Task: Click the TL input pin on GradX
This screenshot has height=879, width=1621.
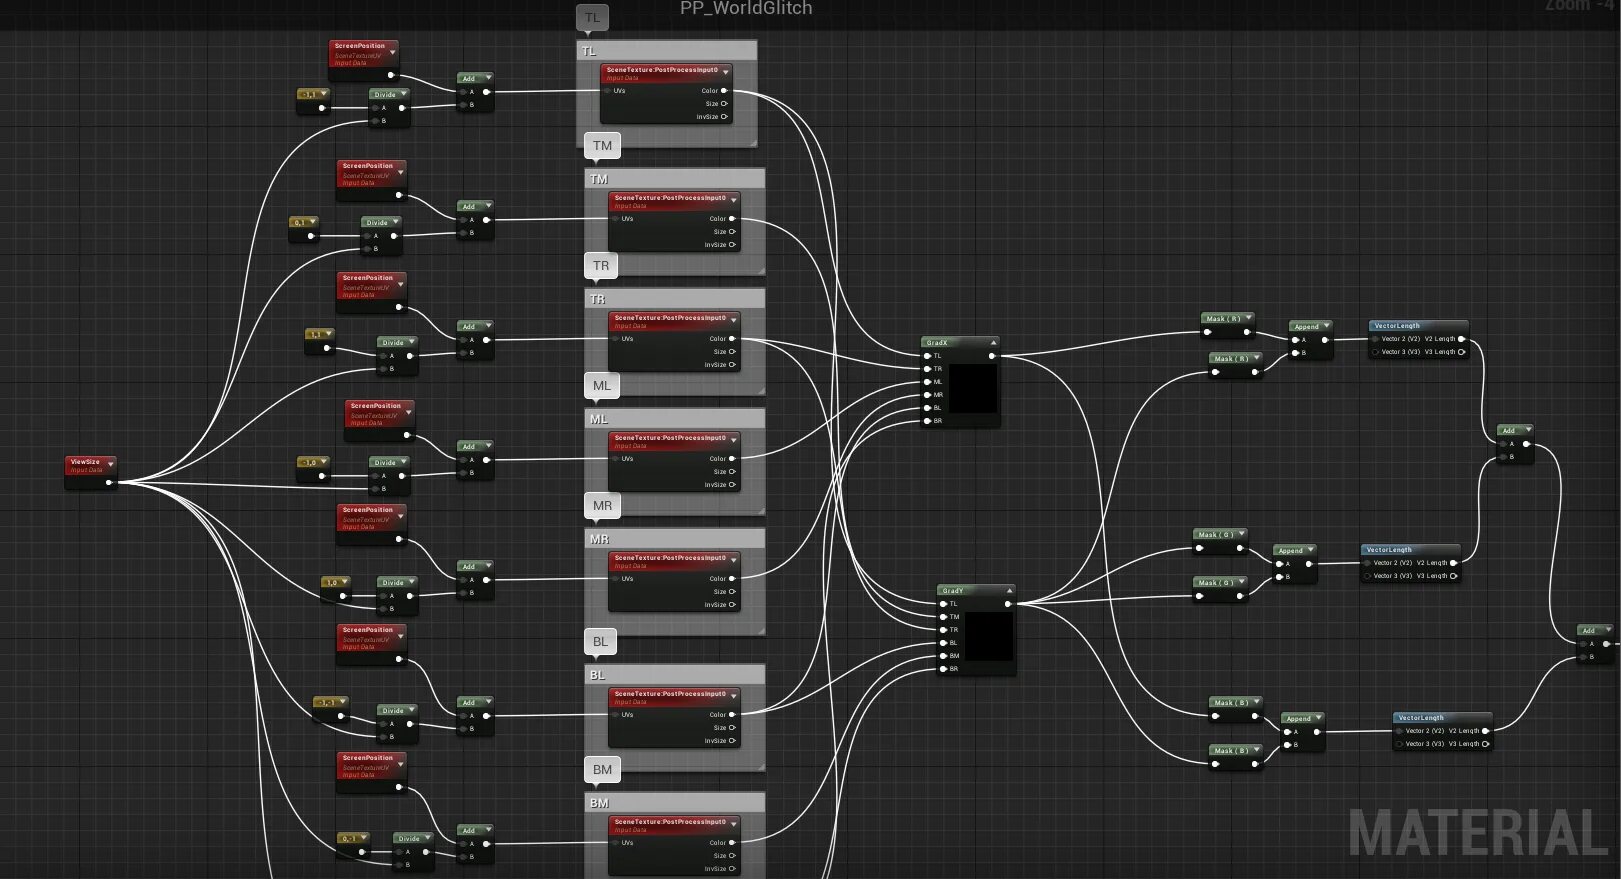Action: (x=927, y=356)
